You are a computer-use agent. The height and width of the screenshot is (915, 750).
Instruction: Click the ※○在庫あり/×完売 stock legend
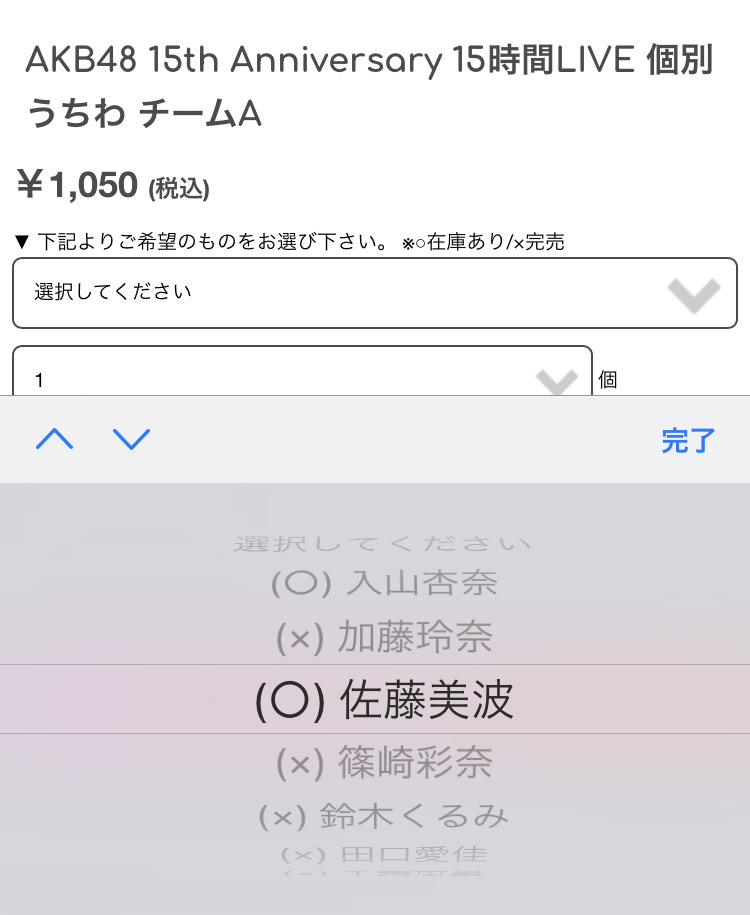pyautogui.click(x=483, y=242)
